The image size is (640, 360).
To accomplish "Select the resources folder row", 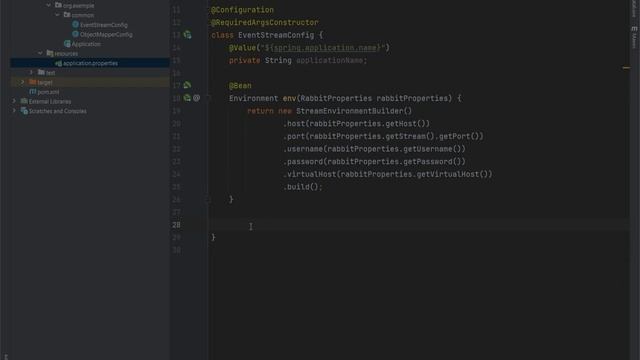I will (90, 53).
